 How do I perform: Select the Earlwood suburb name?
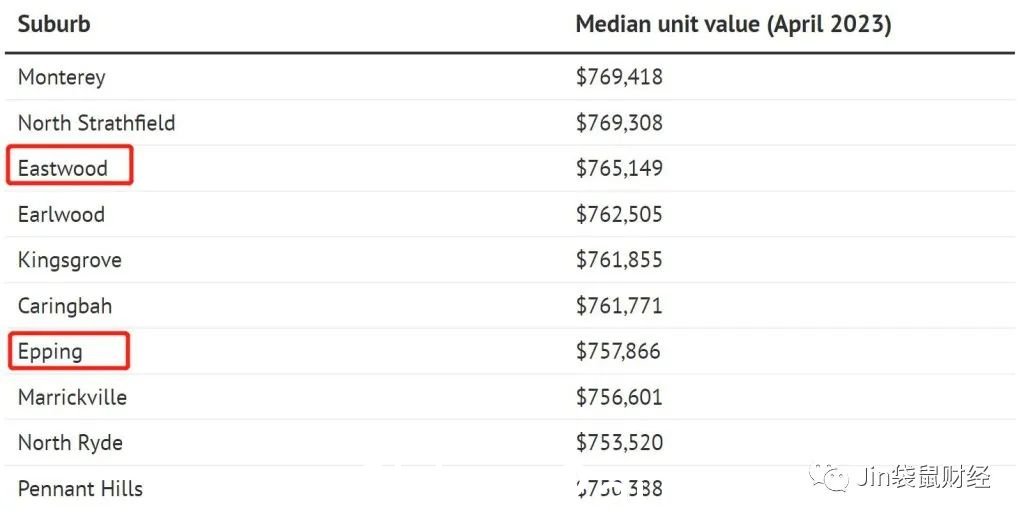[61, 214]
